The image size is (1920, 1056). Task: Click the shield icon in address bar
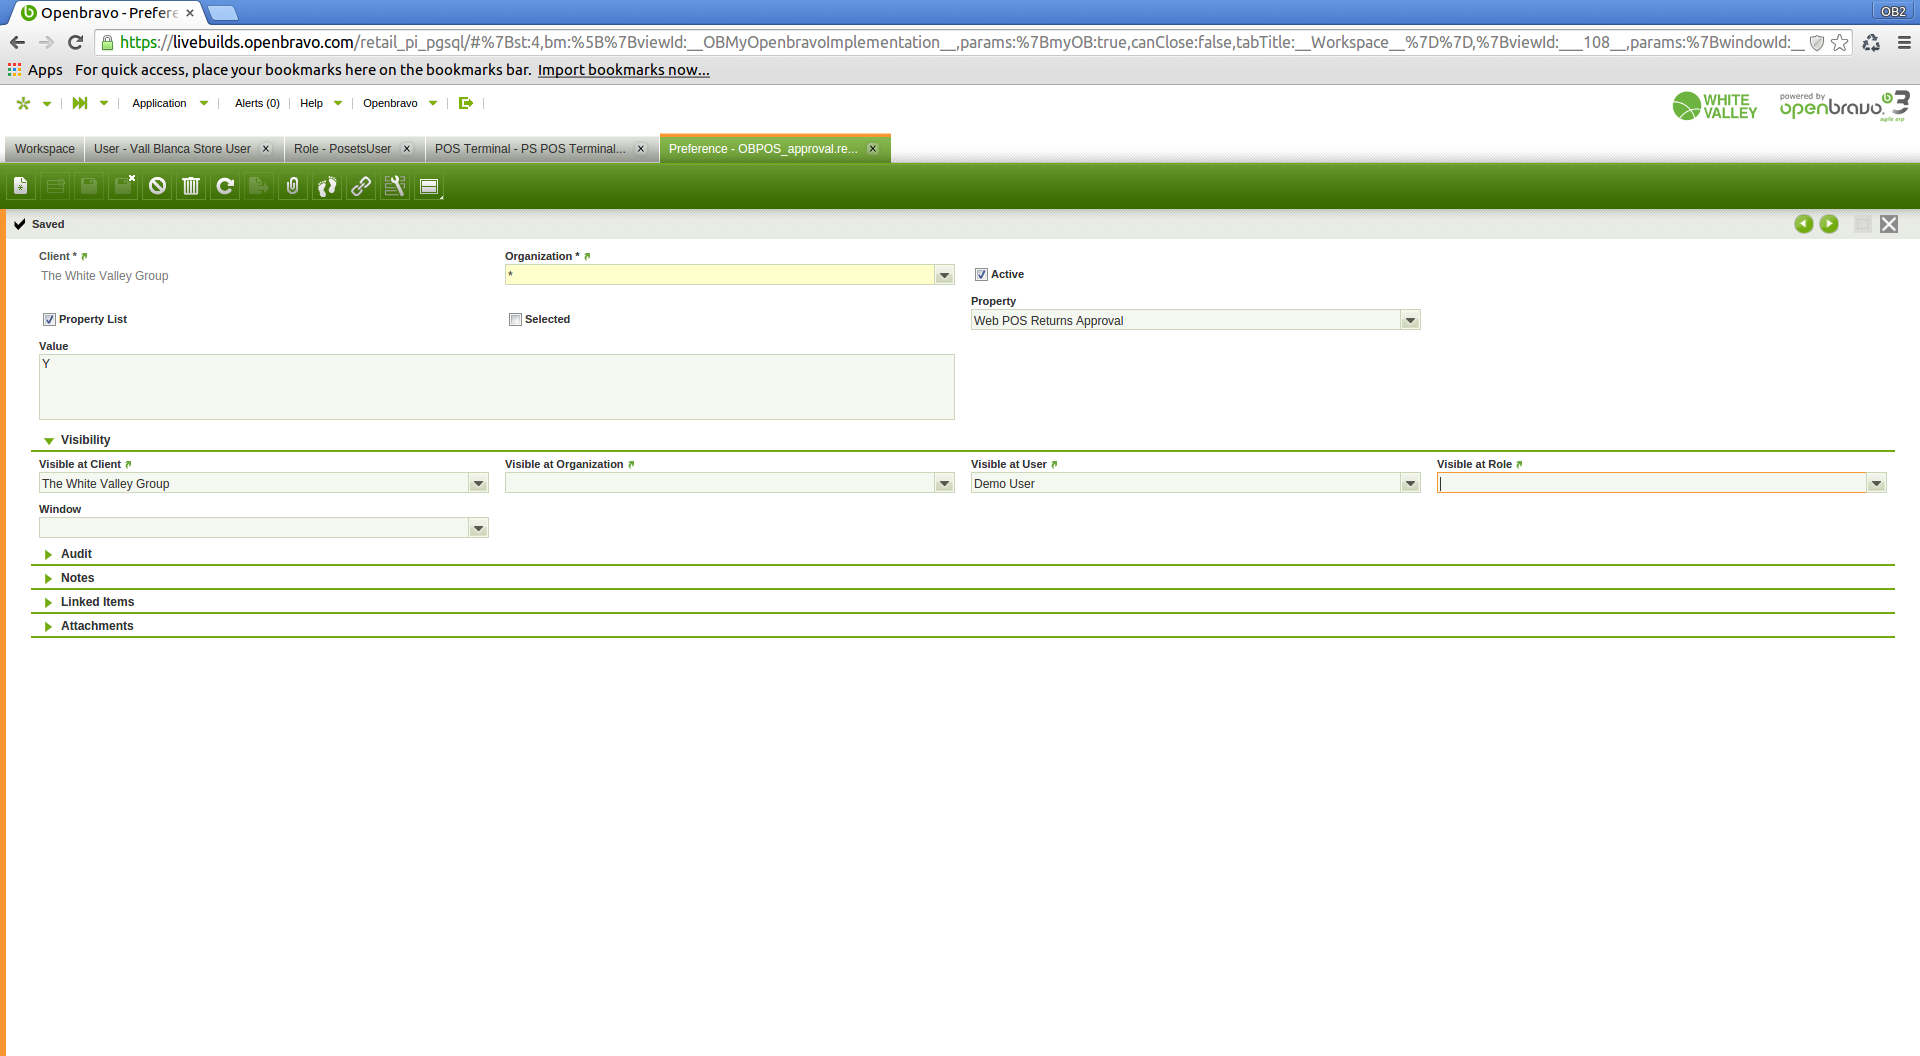(x=1817, y=42)
